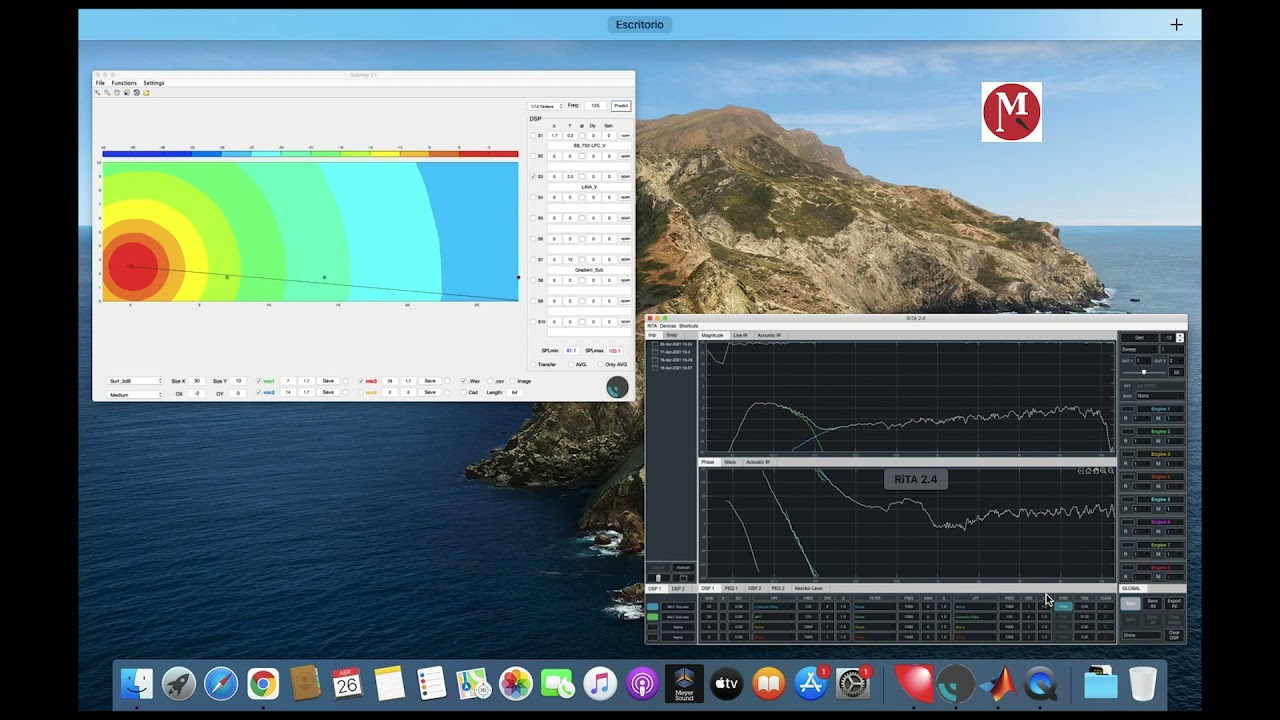Select the pan hand tool in Submap toolbar
The image size is (1280, 720).
[x=117, y=93]
